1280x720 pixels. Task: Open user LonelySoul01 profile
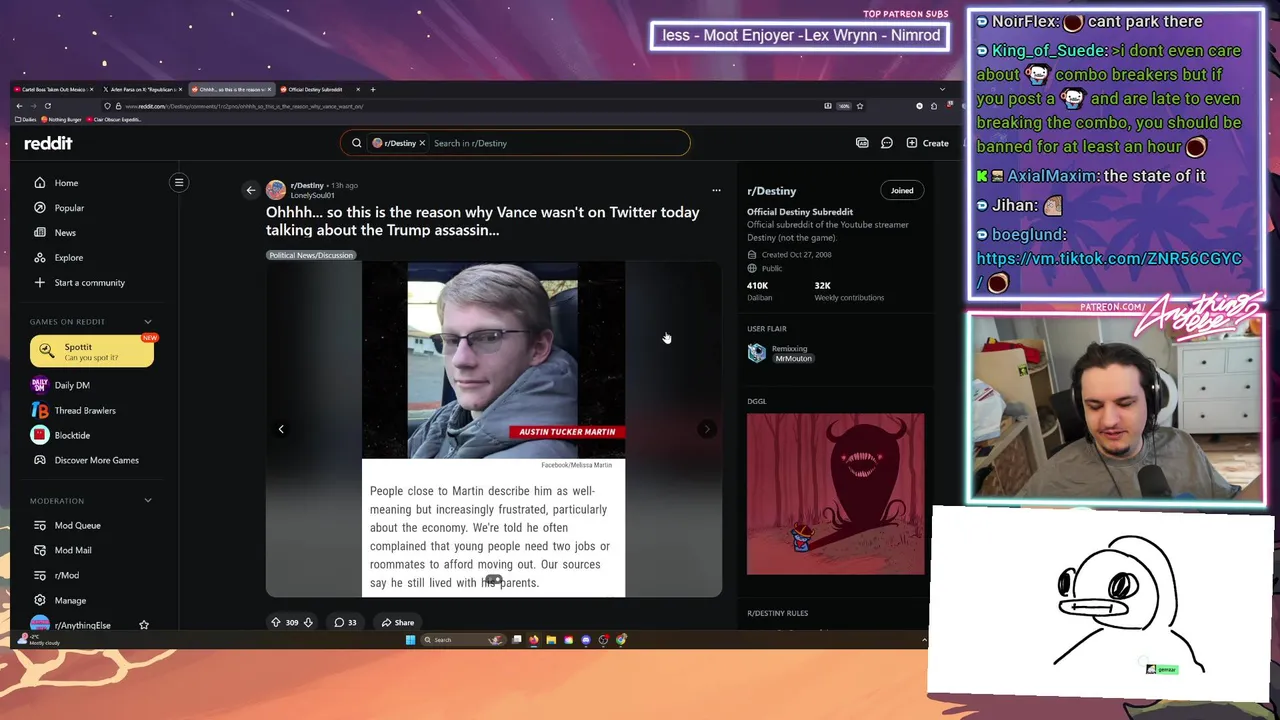coord(312,195)
